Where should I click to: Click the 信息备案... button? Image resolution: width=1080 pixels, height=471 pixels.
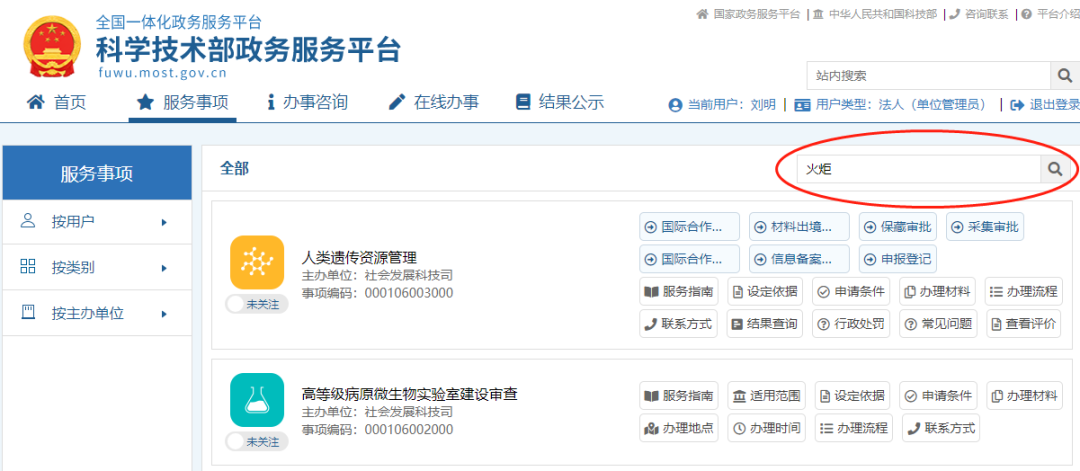click(x=800, y=259)
